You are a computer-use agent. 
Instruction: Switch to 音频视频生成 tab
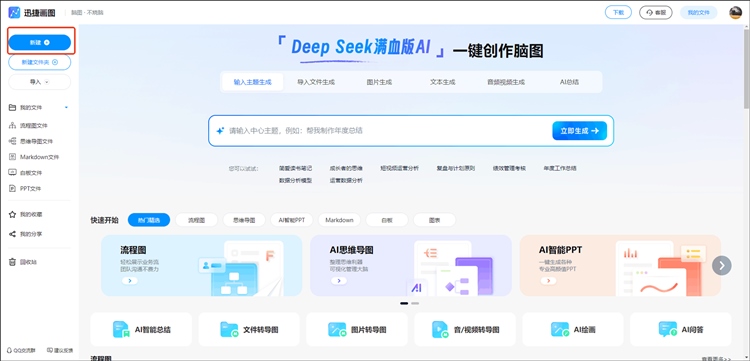pos(506,82)
